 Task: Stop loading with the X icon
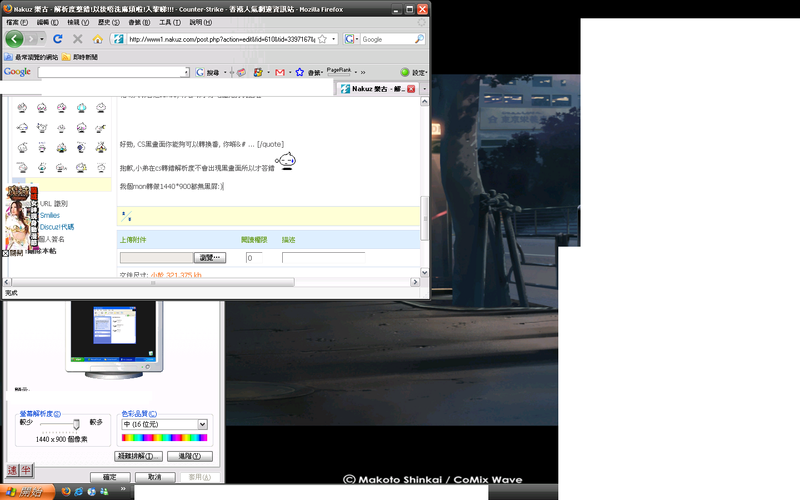(78, 39)
